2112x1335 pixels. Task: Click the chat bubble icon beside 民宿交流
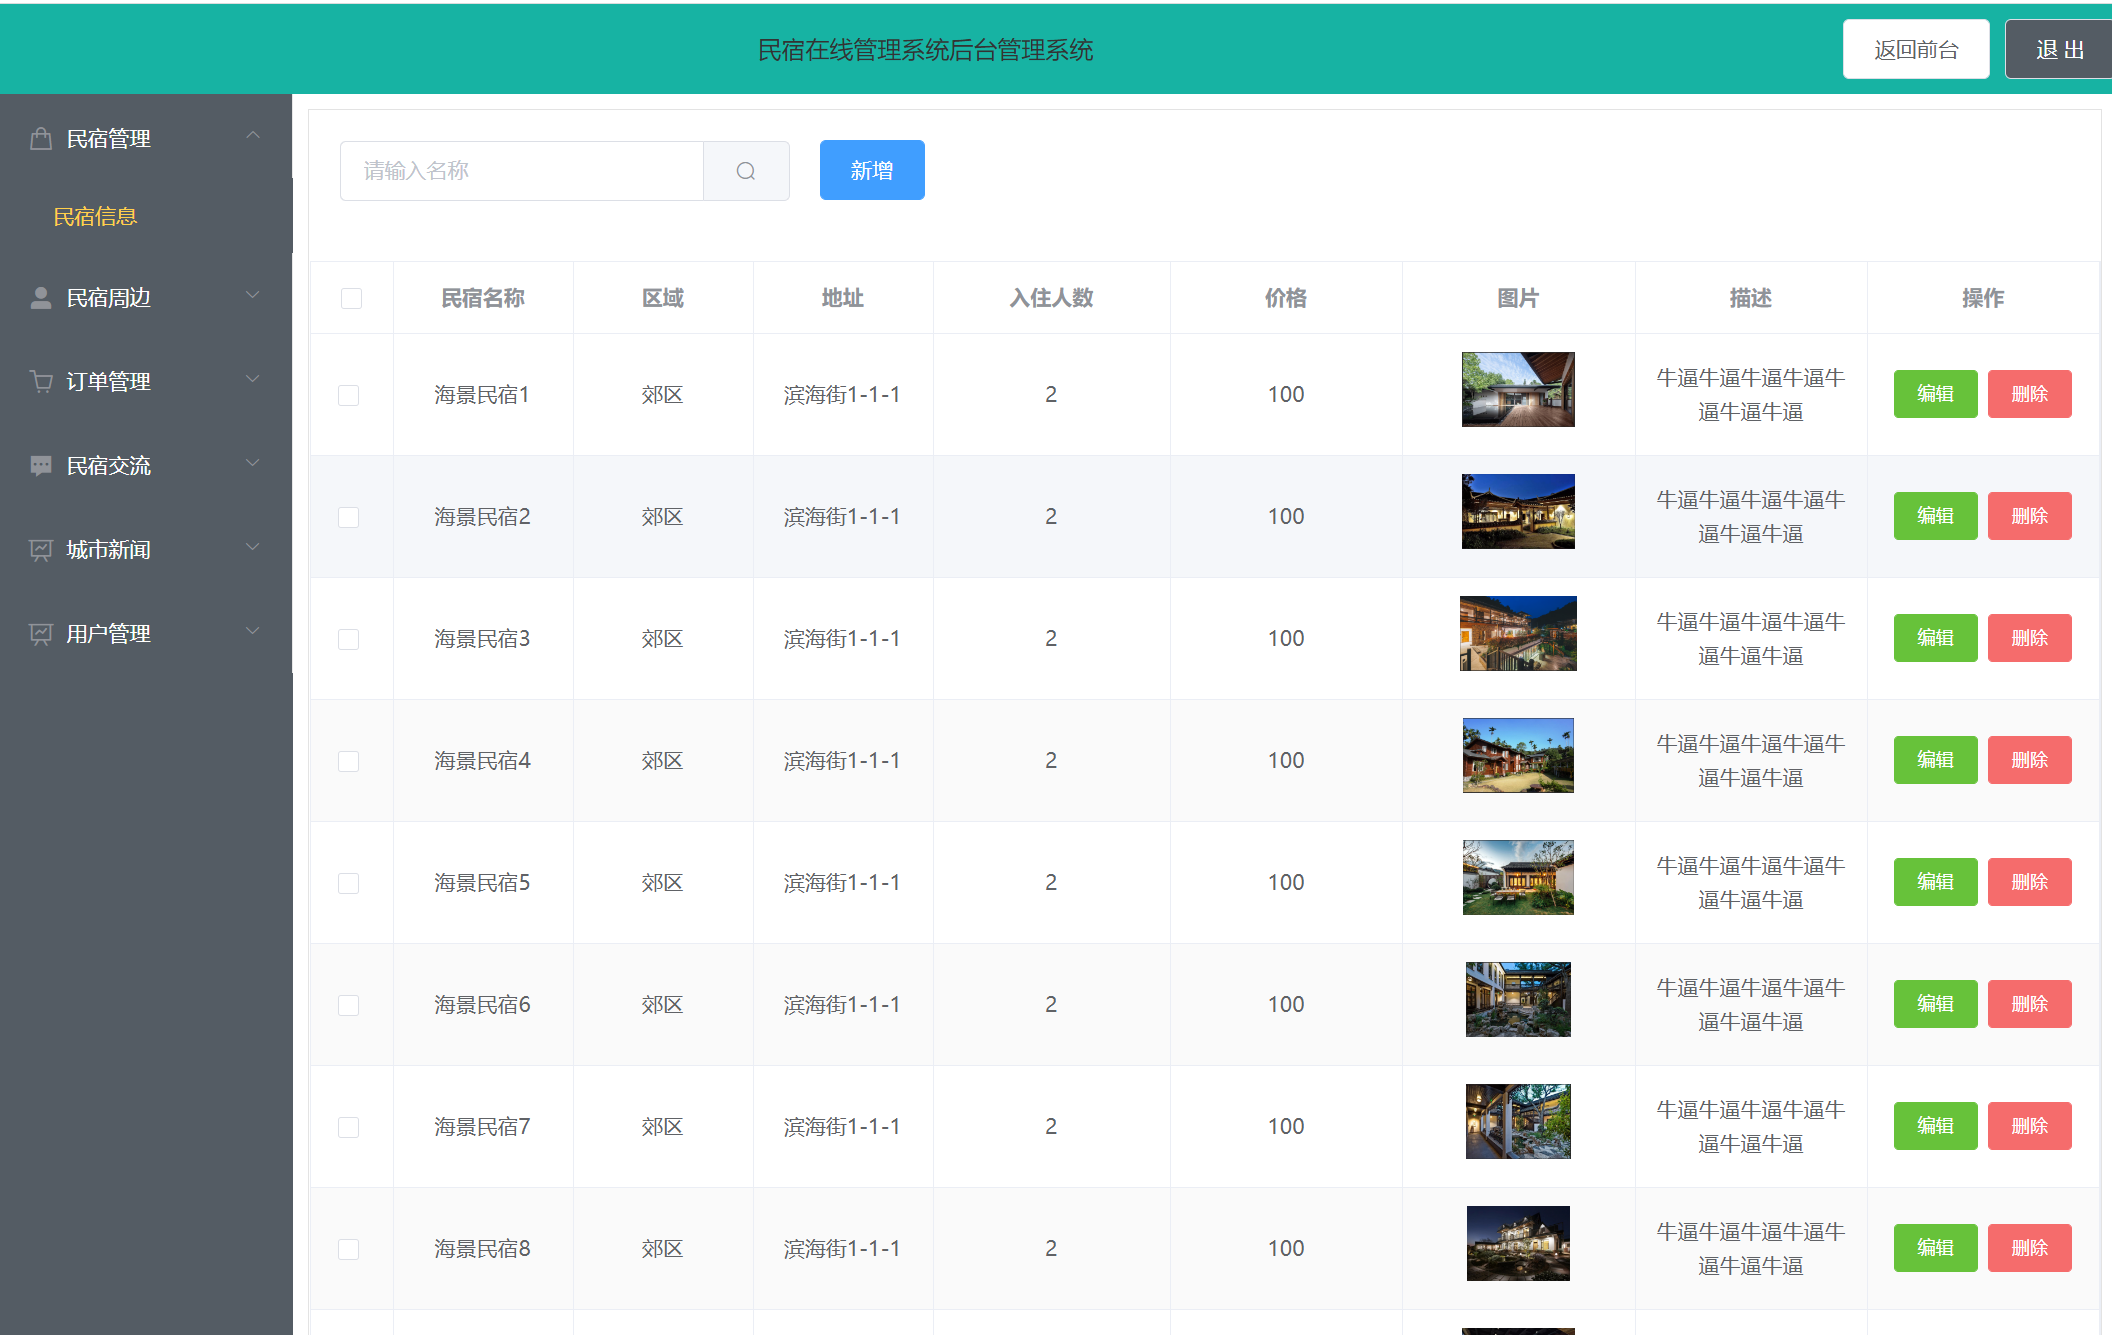41,466
